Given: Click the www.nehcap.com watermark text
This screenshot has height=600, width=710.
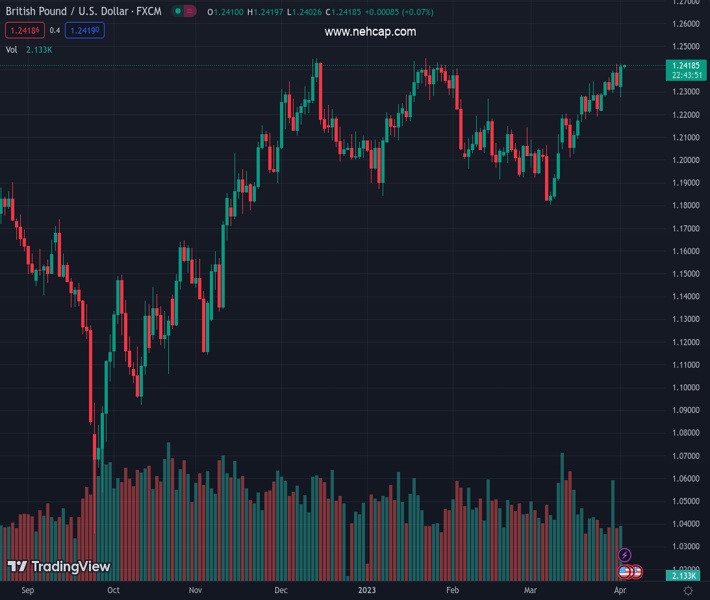Looking at the screenshot, I should click(x=370, y=32).
